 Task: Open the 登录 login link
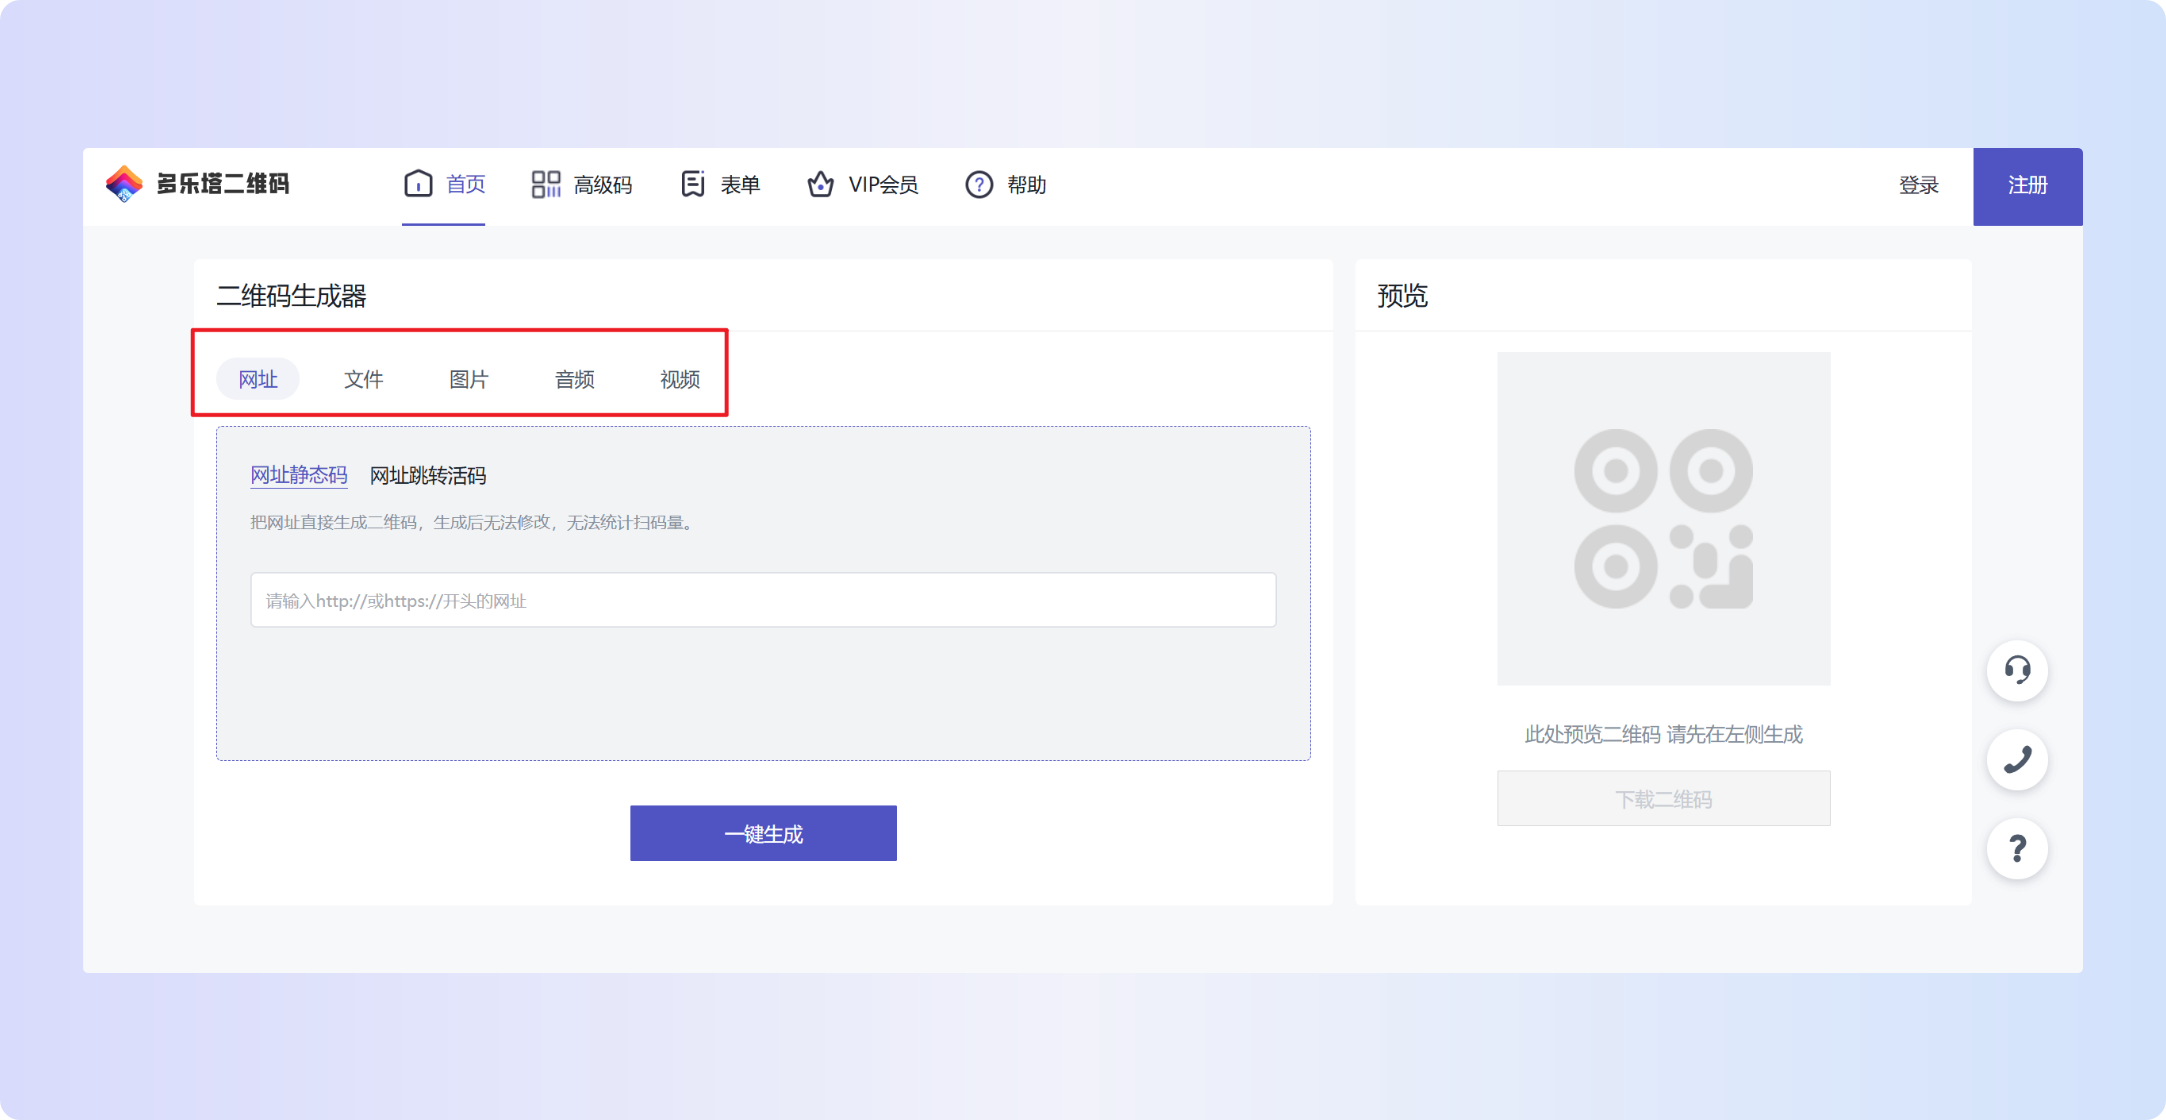click(x=1918, y=186)
